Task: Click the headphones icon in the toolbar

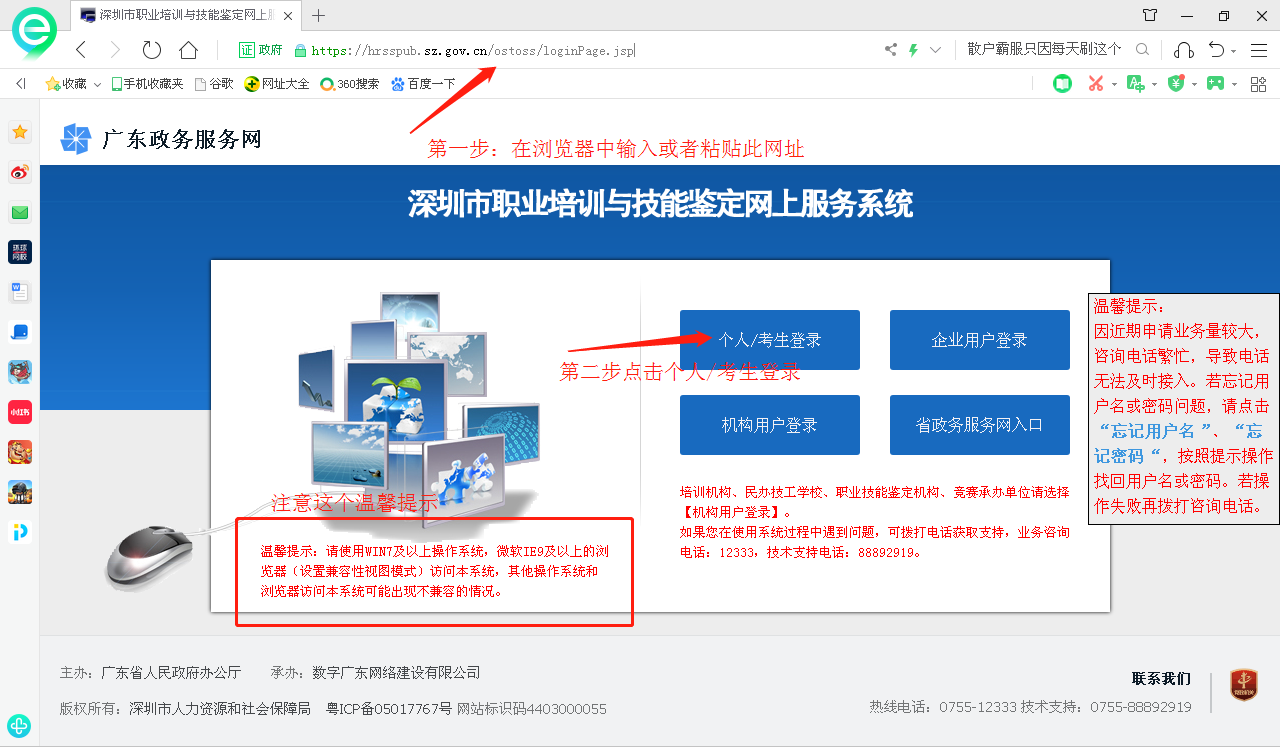Action: pos(1184,50)
